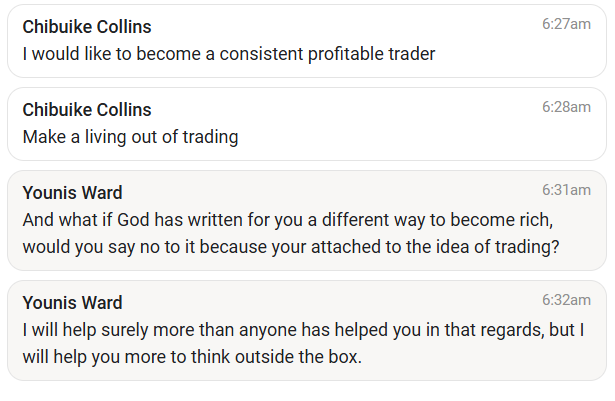The image size is (615, 401).
Task: Select the "consistent profitable trader" message text
Action: coord(228,54)
